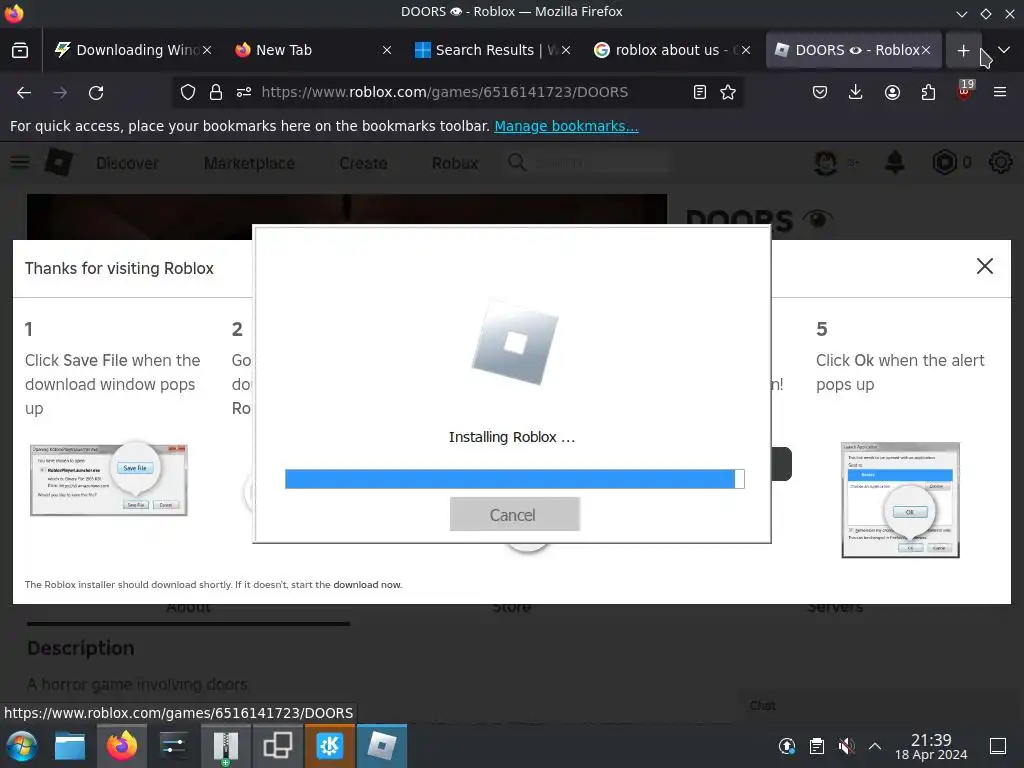Open the archive manager taskbar icon
Image resolution: width=1024 pixels, height=768 pixels.
pyautogui.click(x=225, y=746)
